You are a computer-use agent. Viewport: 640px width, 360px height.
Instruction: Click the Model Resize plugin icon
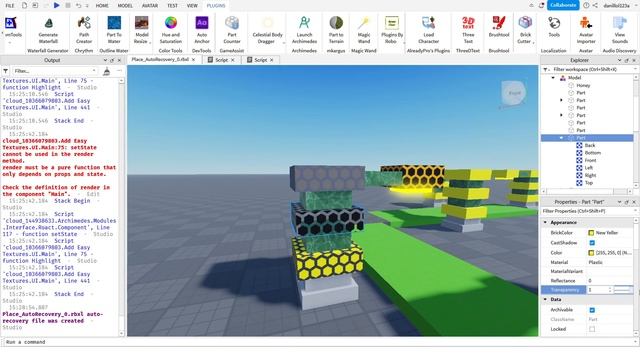point(142,23)
